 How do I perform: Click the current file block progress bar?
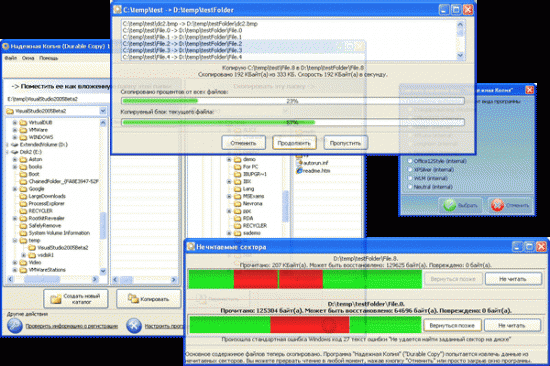pyautogui.click(x=293, y=122)
